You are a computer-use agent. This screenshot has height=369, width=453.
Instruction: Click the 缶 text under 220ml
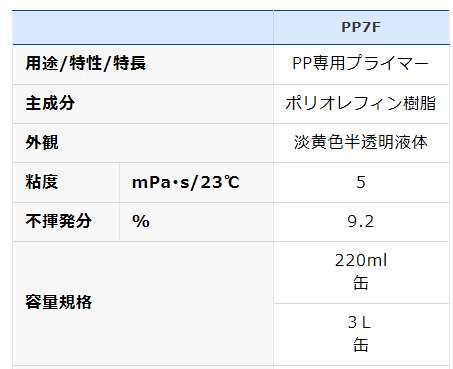click(x=361, y=283)
